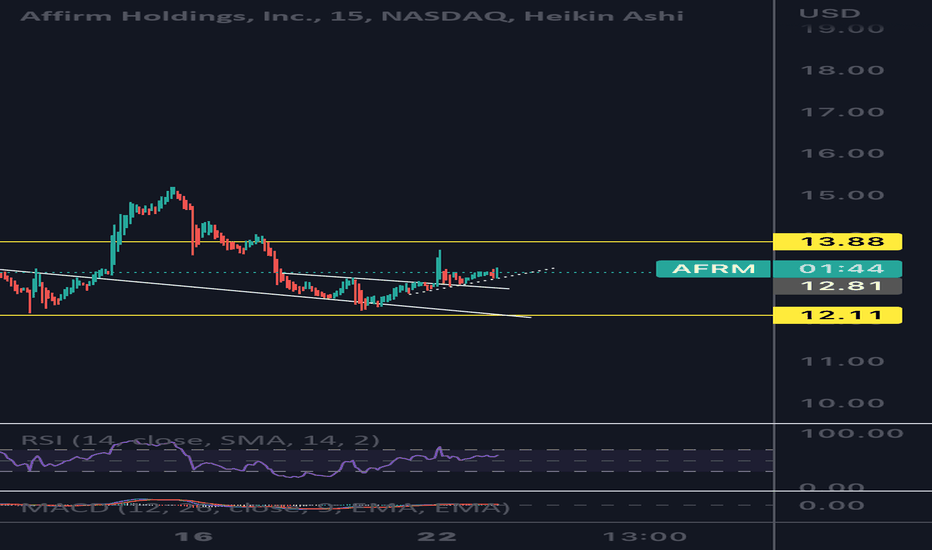932x550 pixels.
Task: Click the 100.00 RSI scale value
Action: coord(852,433)
